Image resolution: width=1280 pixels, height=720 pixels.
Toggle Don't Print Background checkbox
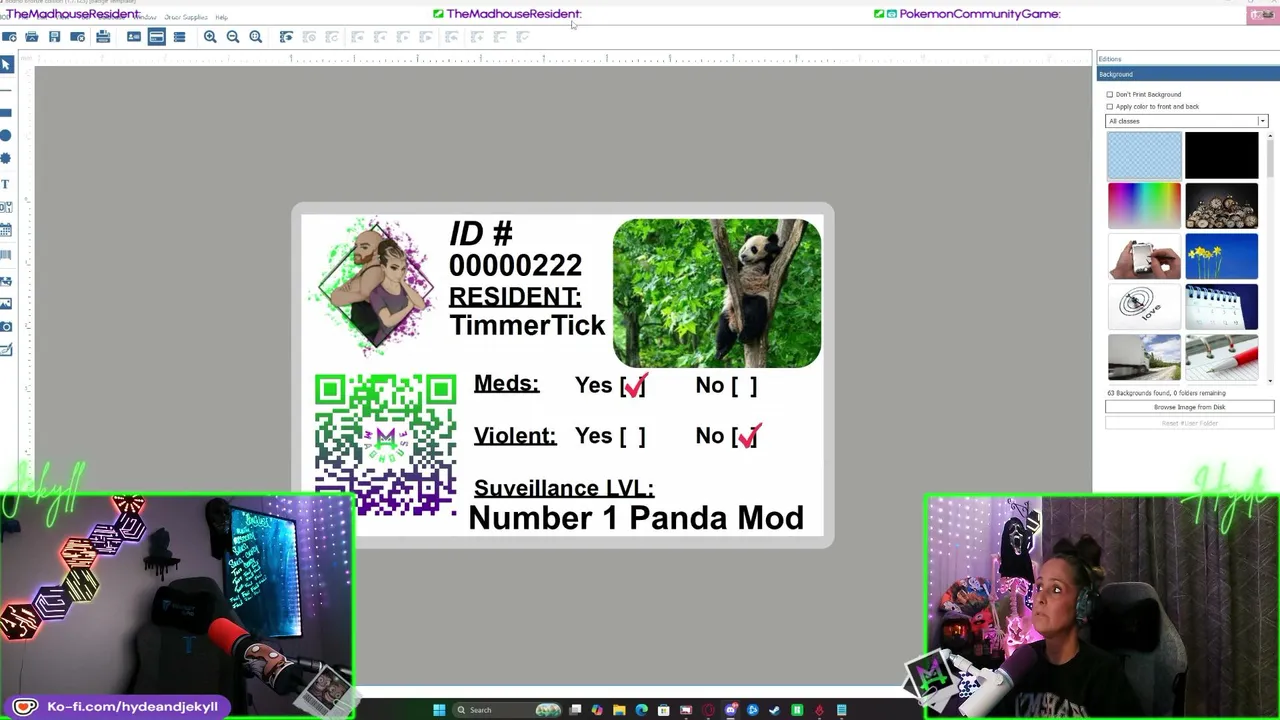pos(1110,94)
